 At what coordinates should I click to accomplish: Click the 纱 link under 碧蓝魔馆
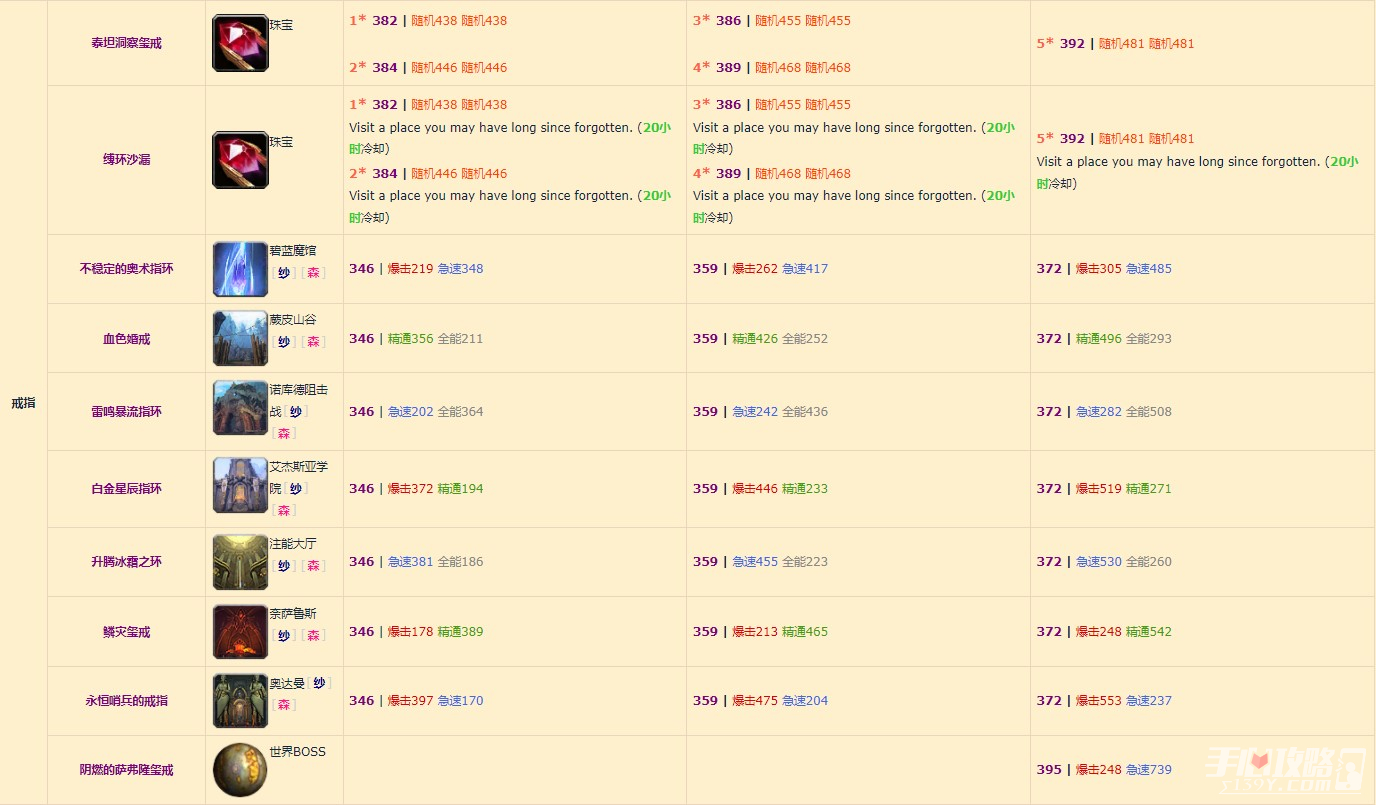283,272
